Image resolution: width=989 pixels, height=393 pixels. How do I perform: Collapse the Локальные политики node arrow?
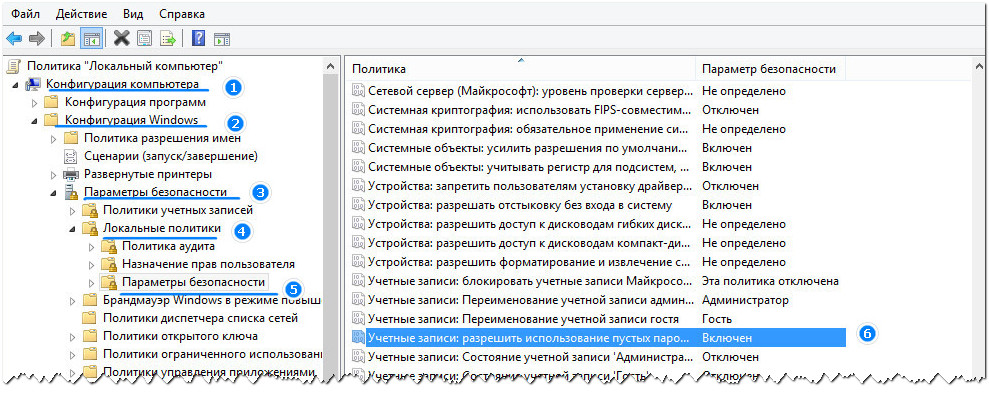click(71, 230)
